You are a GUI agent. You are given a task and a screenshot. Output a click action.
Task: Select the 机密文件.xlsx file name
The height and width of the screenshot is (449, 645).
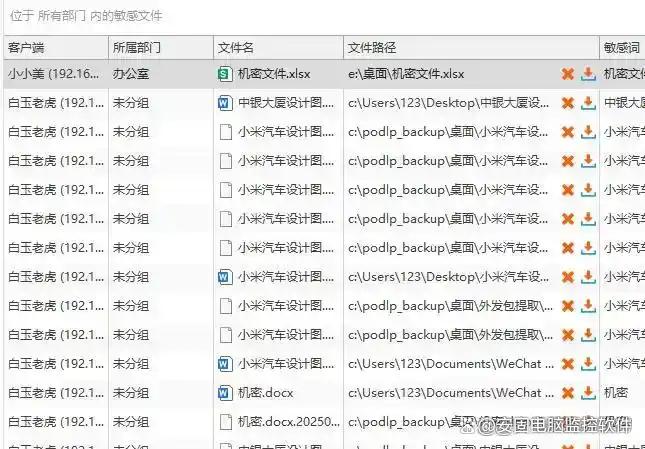[x=274, y=74]
